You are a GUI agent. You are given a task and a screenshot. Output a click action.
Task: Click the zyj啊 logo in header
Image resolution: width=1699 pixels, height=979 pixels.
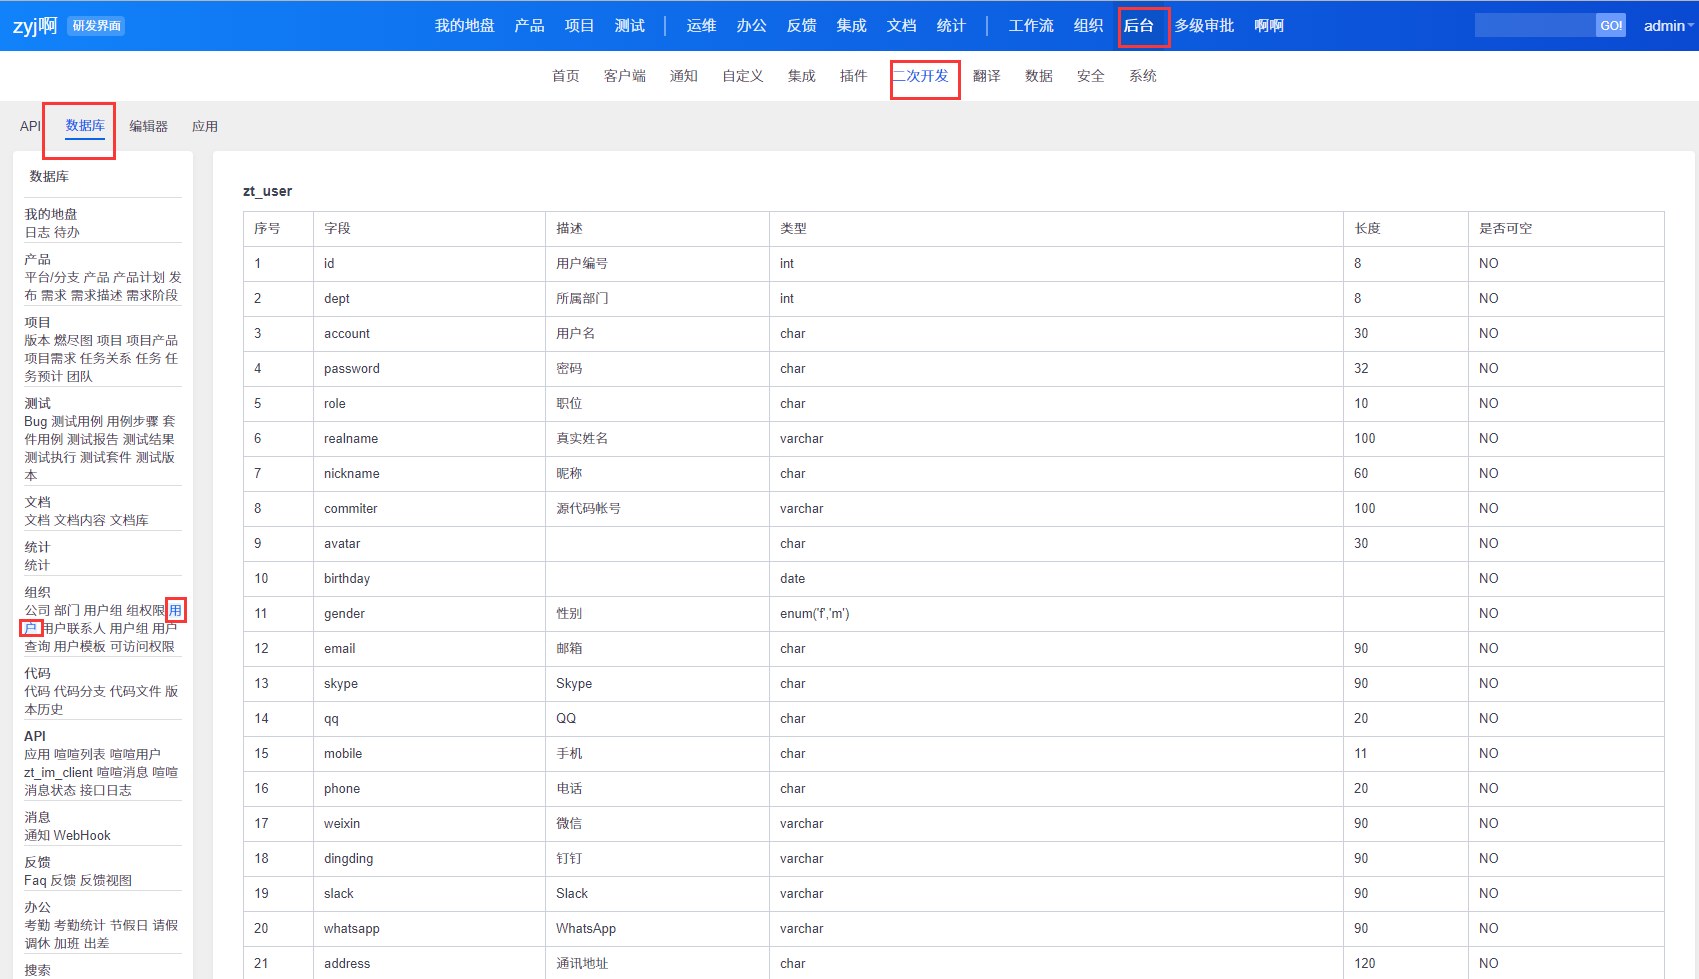[x=35, y=26]
